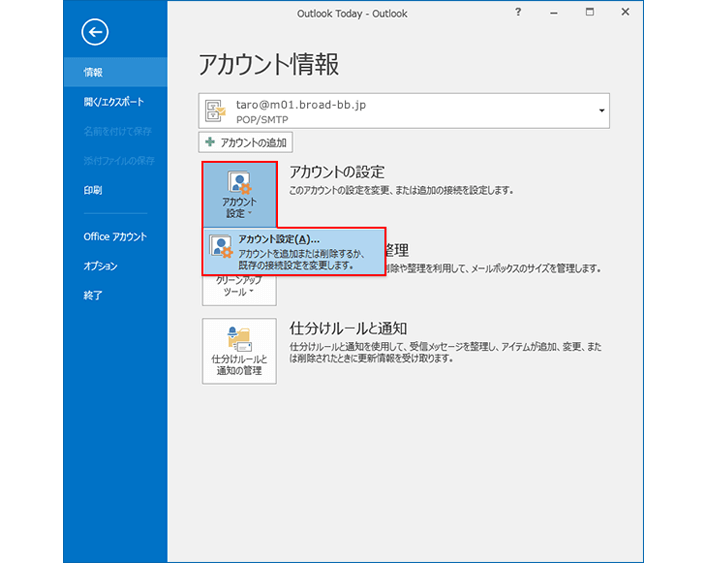Click the mail account icon in selector
Image resolution: width=710 pixels, height=563 pixels.
(x=216, y=110)
